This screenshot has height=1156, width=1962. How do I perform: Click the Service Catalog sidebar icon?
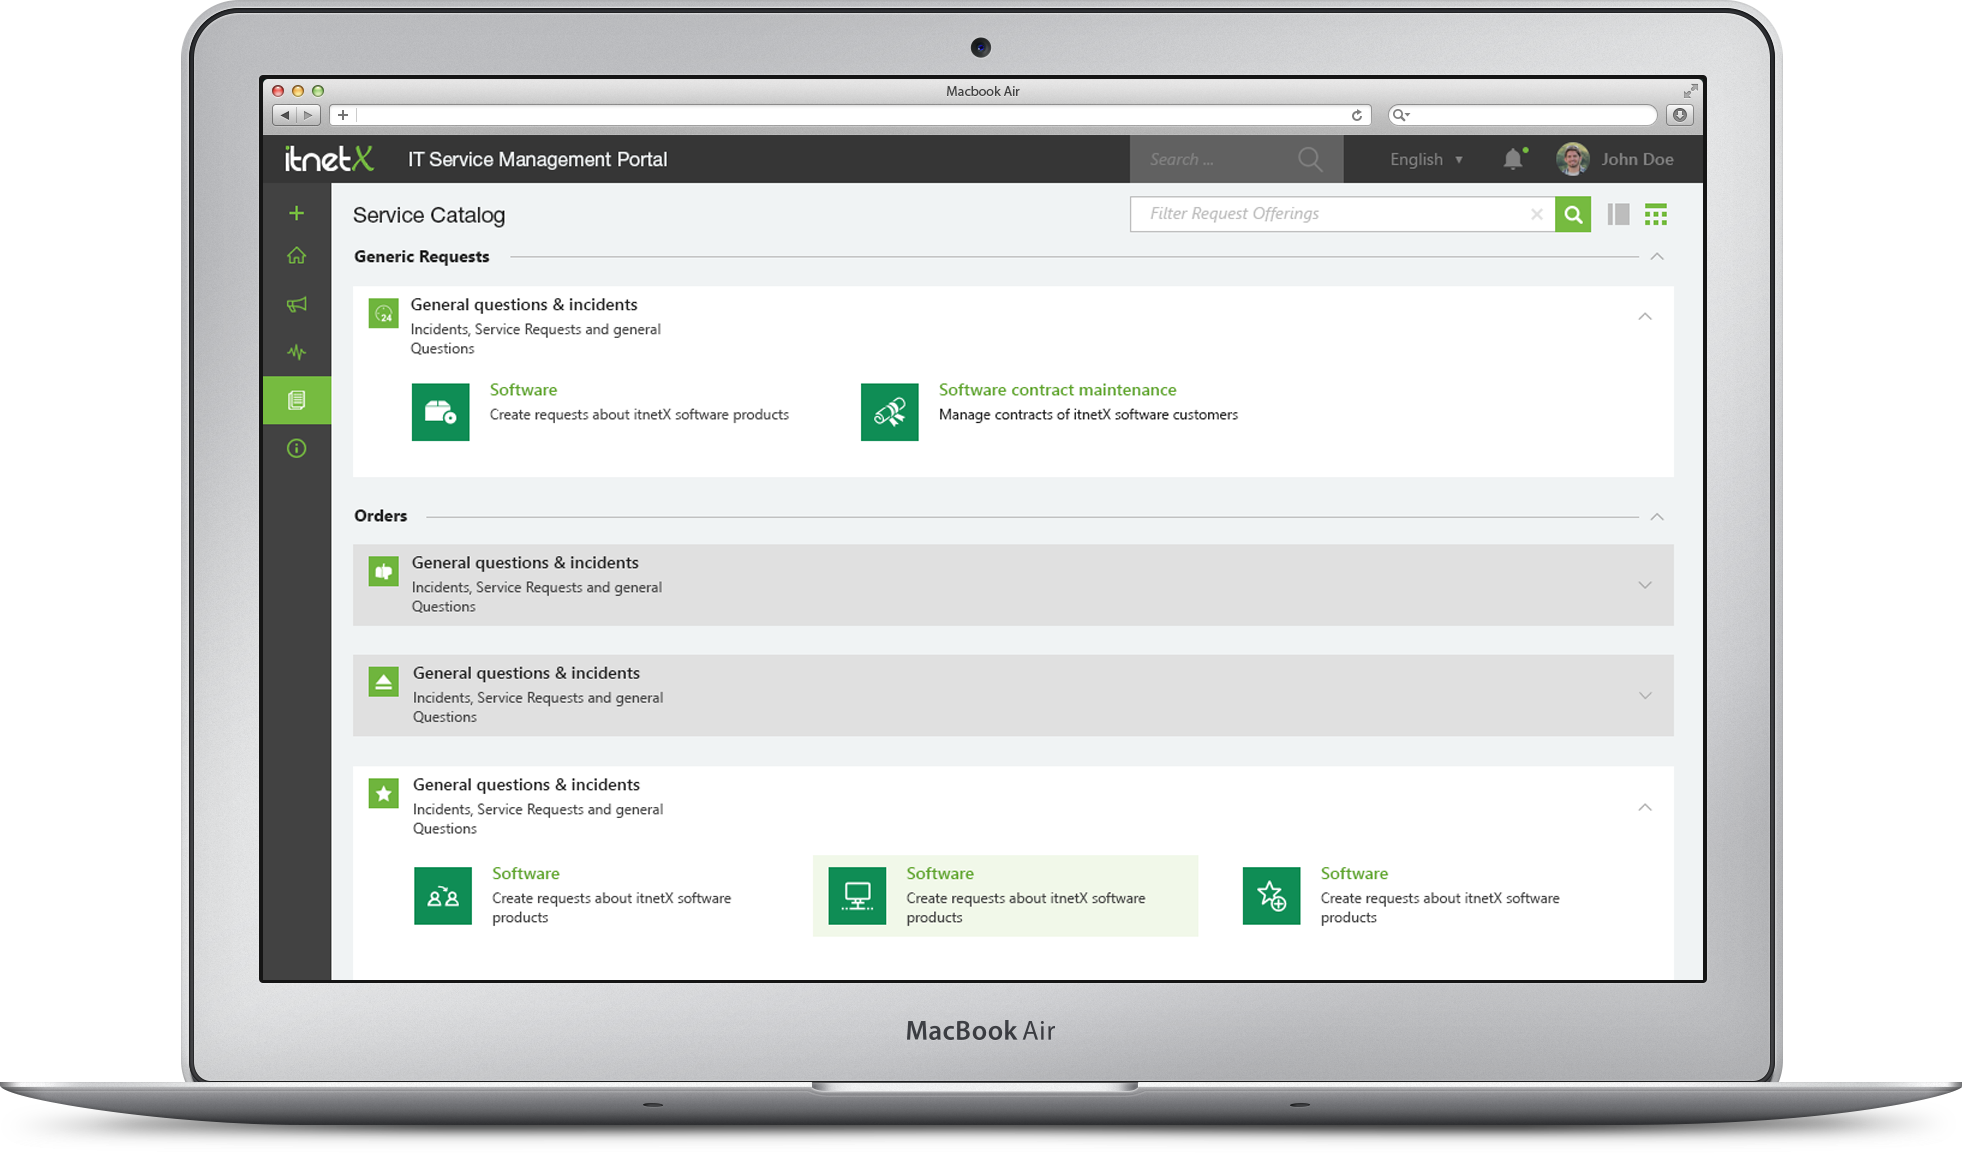[300, 398]
